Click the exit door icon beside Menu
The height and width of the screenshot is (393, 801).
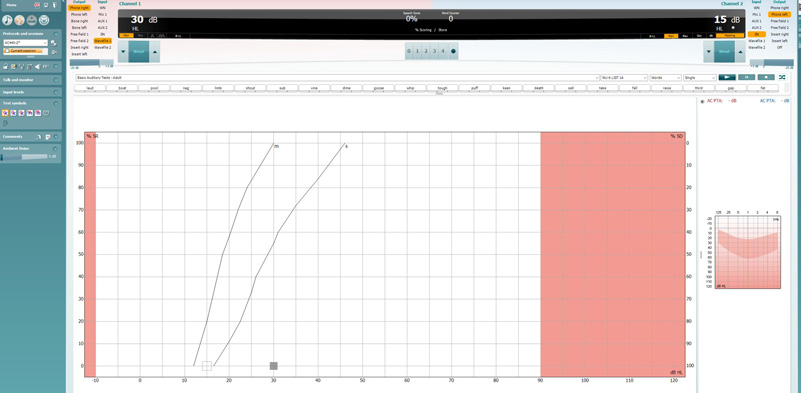tap(54, 5)
